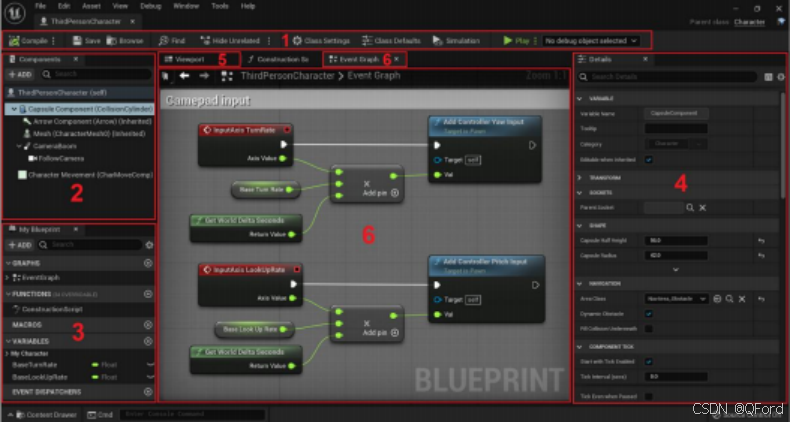Click the Simulation toolbar button
The width and height of the screenshot is (790, 423).
coord(456,41)
